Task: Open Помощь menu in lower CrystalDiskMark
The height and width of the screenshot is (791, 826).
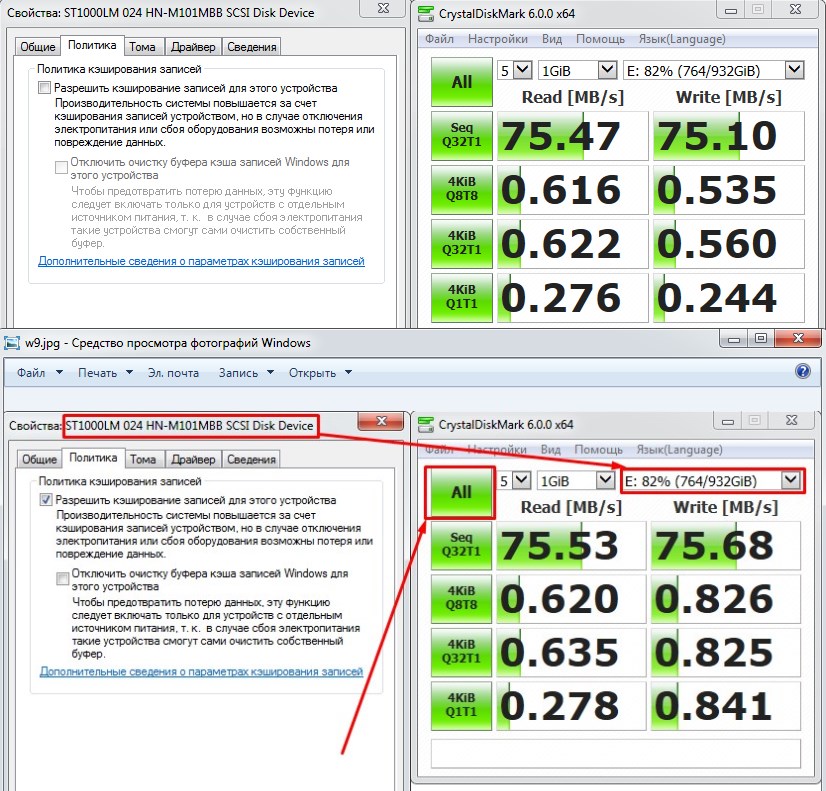Action: pos(598,449)
